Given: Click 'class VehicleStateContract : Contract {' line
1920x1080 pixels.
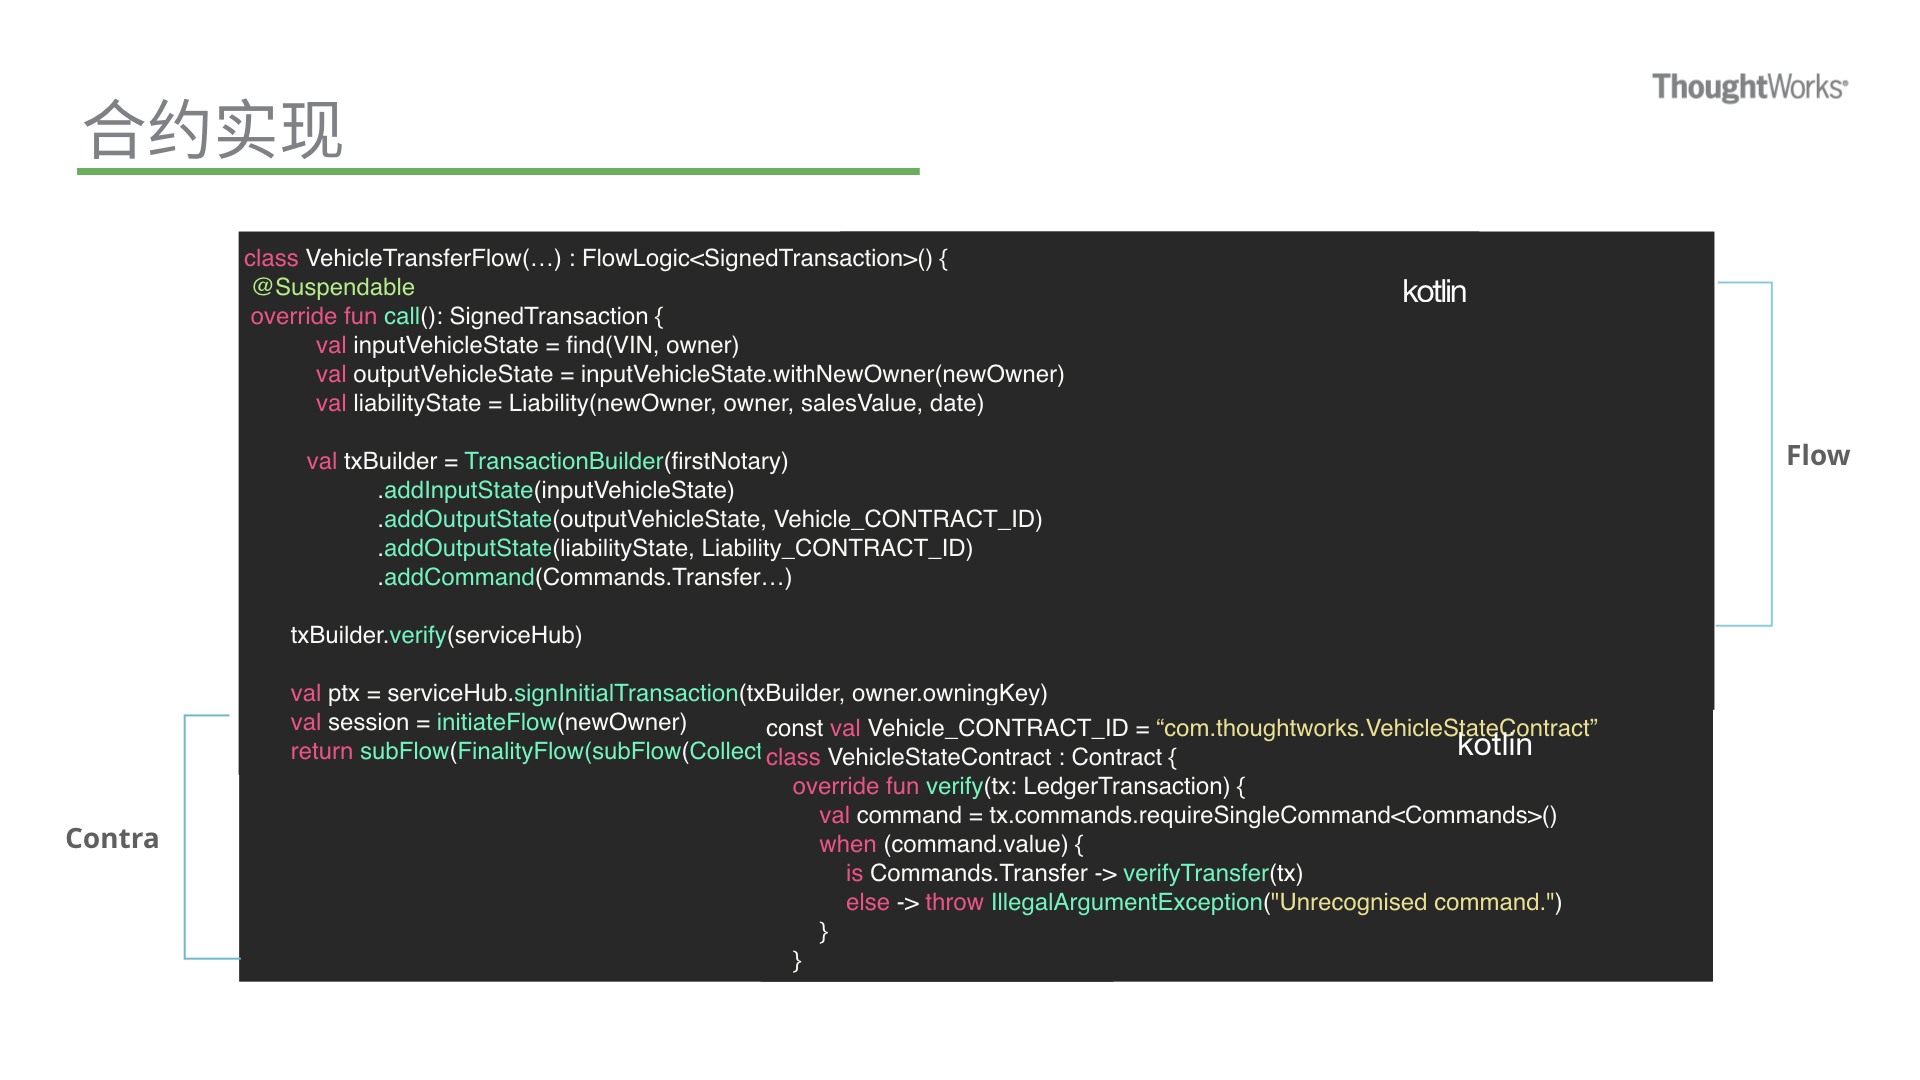Looking at the screenshot, I should click(x=971, y=757).
